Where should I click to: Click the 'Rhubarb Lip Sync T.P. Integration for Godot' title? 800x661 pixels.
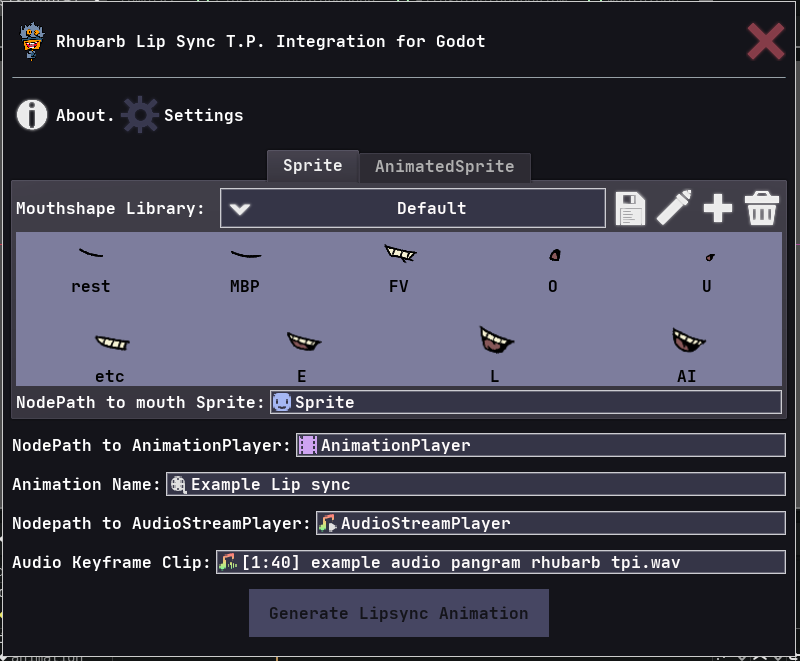click(270, 41)
